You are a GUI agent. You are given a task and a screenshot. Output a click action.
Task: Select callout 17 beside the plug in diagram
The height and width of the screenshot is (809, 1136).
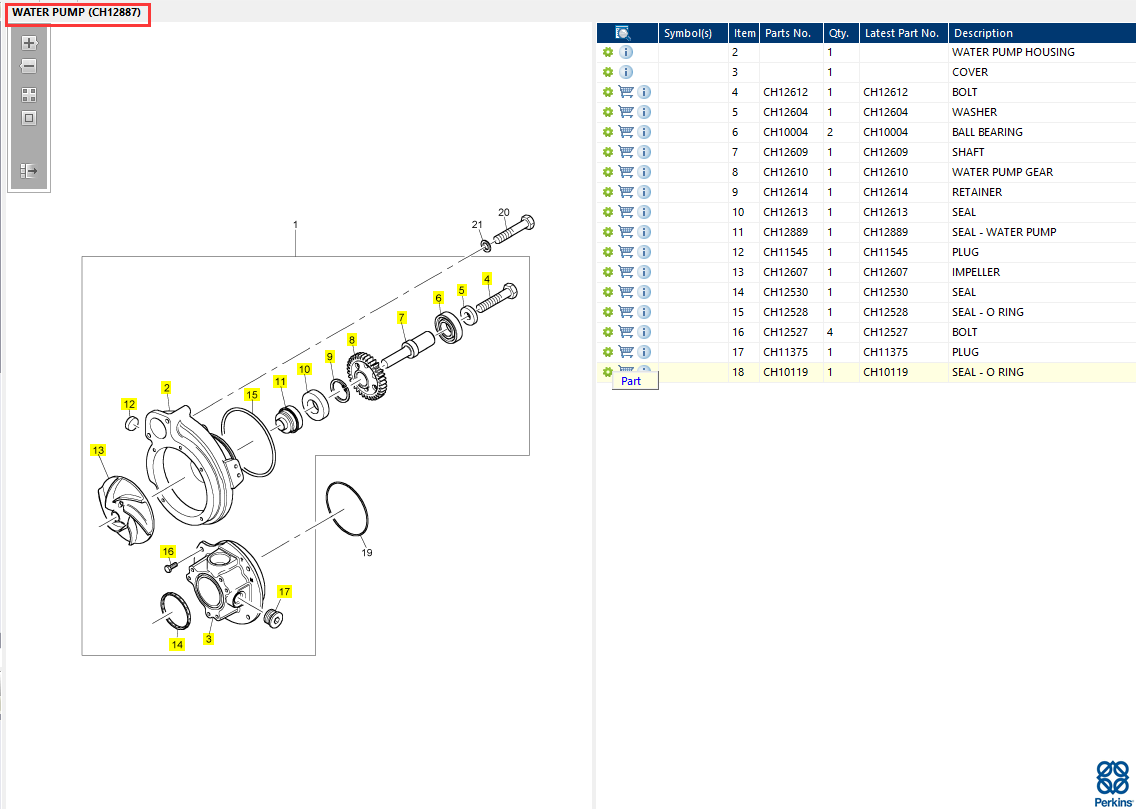click(x=285, y=592)
